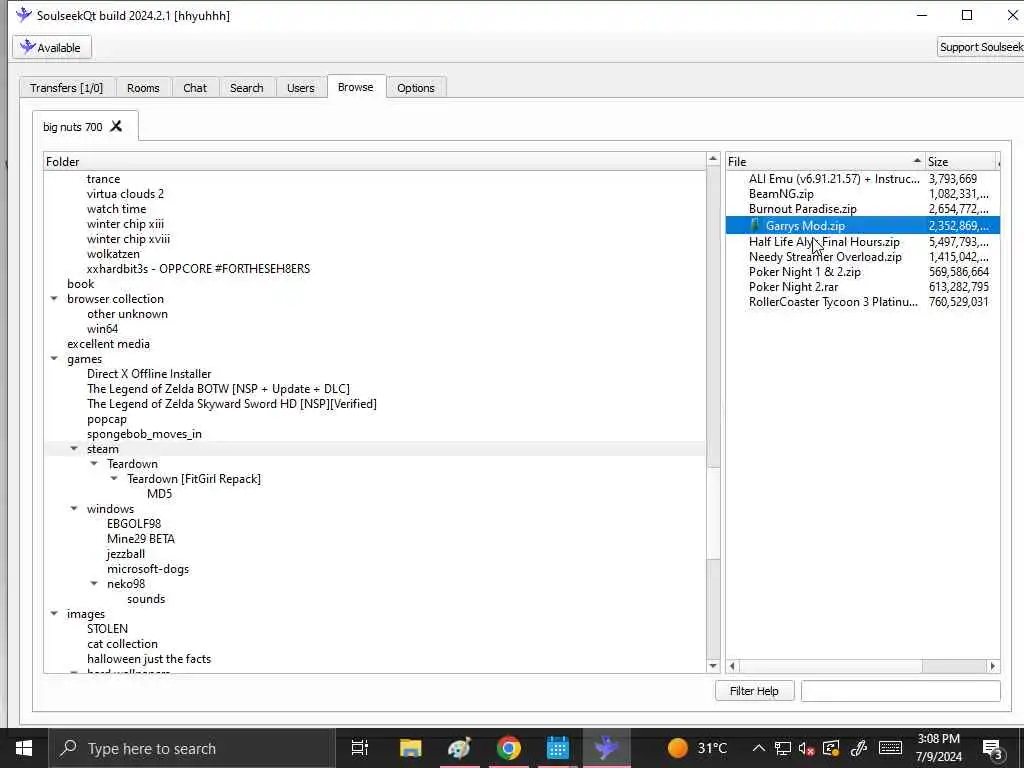Screen dimensions: 1024x768
Task: Open the clock showing 3:08 PM
Action: 938,748
